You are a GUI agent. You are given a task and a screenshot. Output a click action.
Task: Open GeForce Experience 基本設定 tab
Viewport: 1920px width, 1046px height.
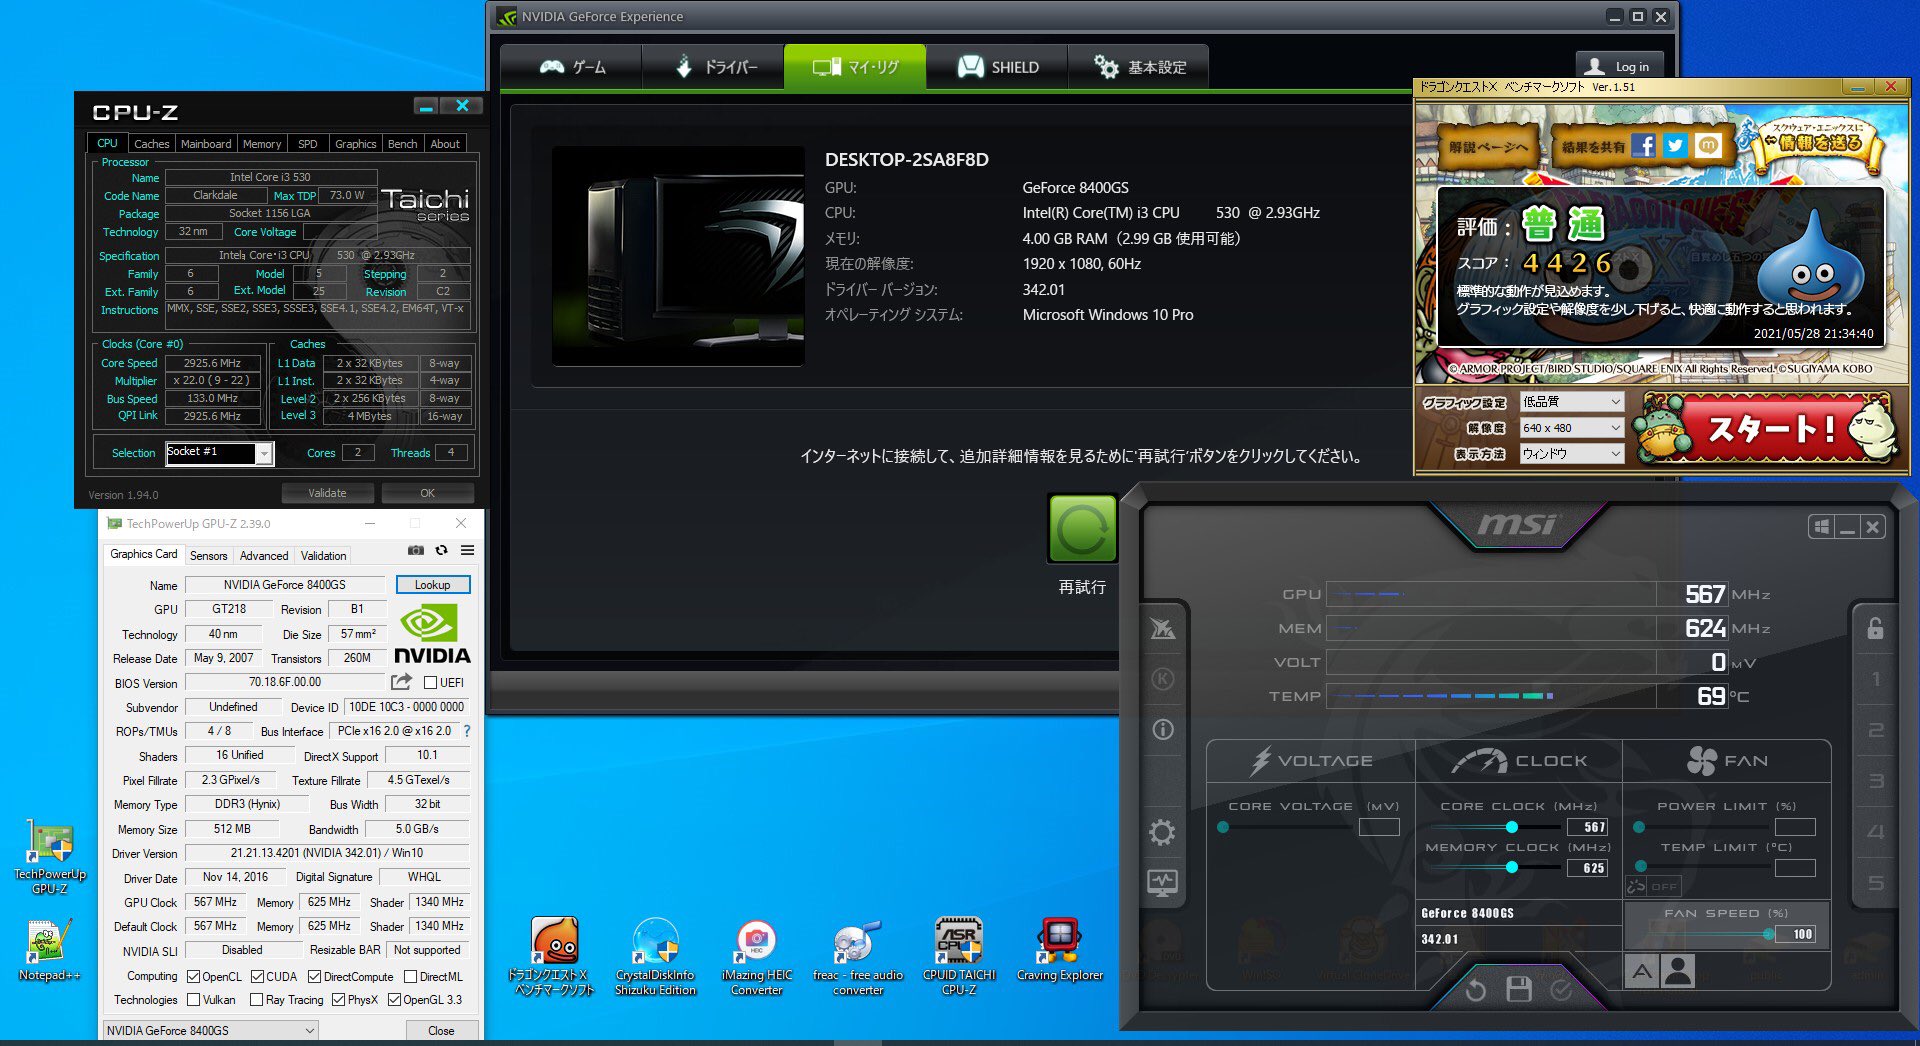[x=1138, y=67]
